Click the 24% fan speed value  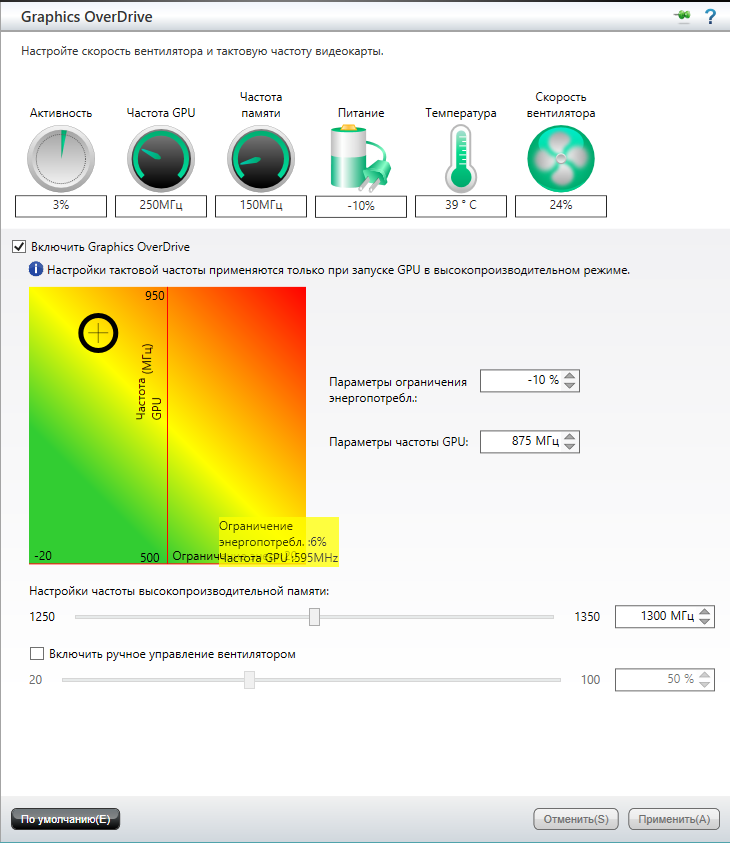561,206
